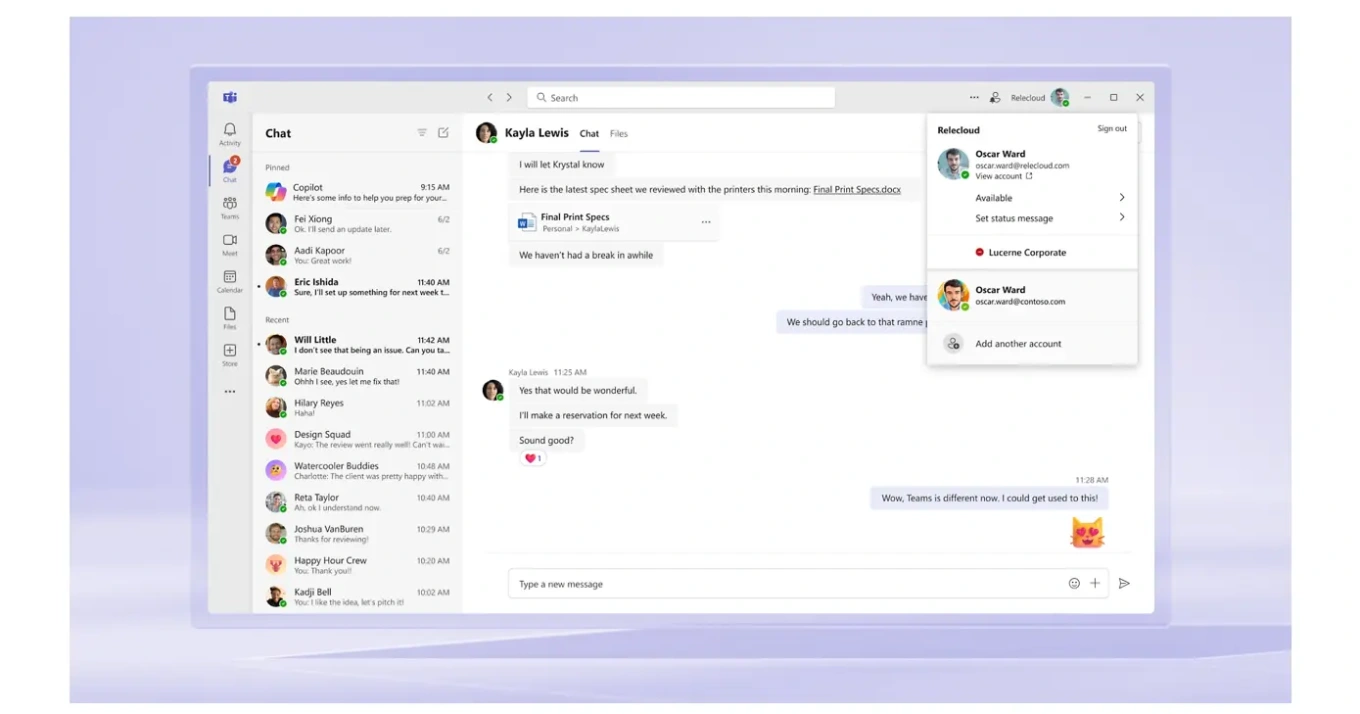Switch to the Files tab
1360x714 pixels.
(619, 134)
